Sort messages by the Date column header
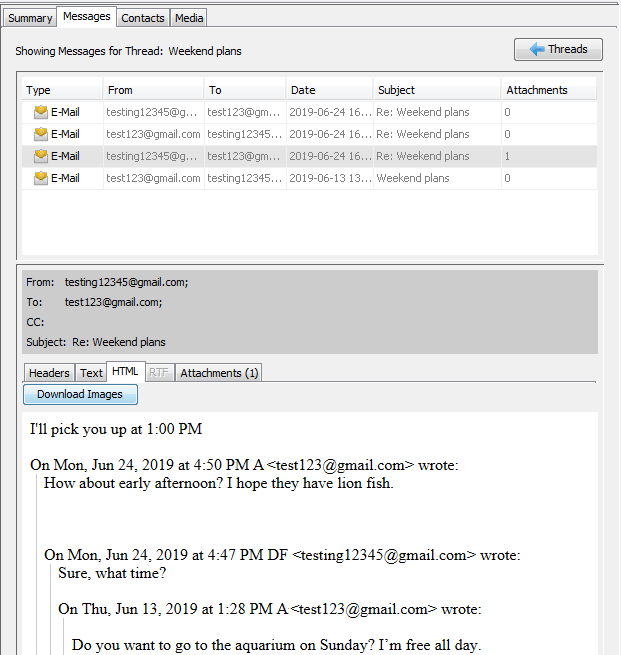 (x=330, y=90)
